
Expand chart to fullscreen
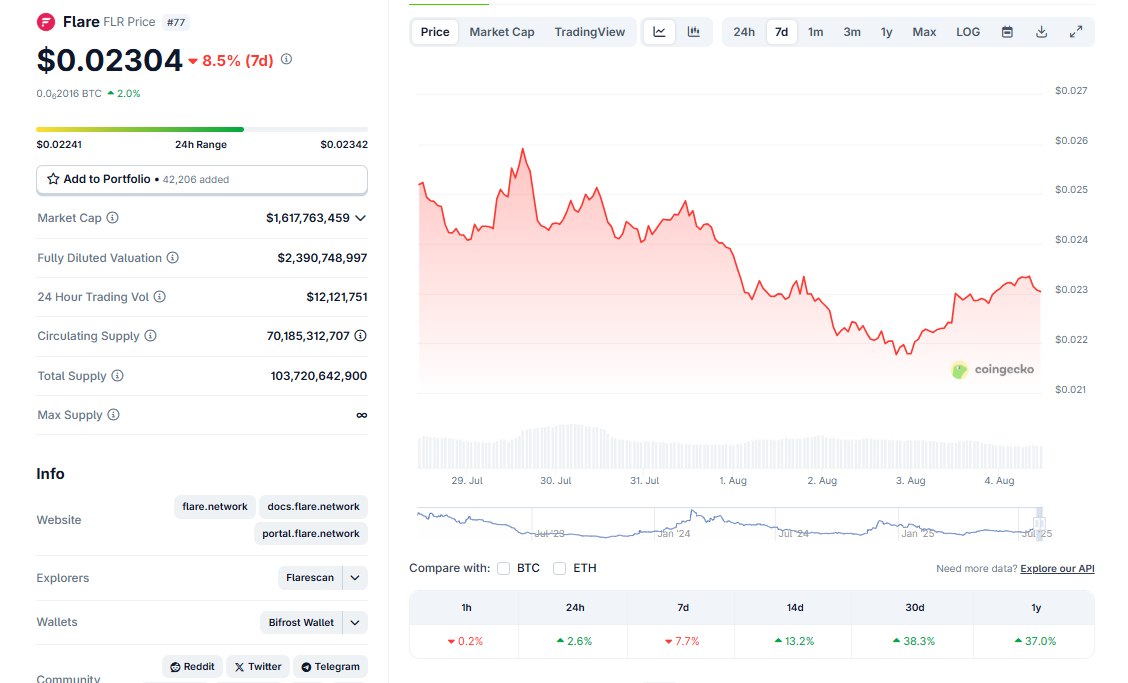pyautogui.click(x=1075, y=32)
